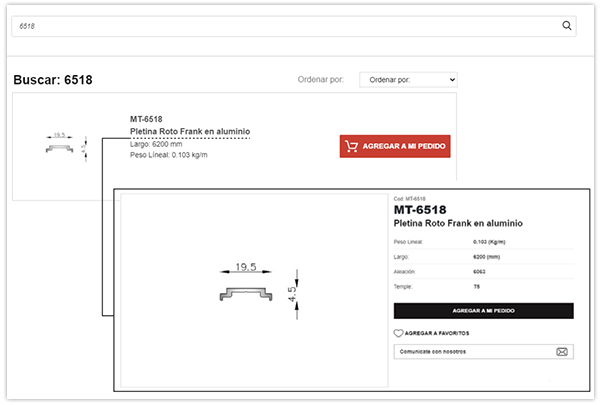Select the 'Temple' T5 specification row
This screenshot has width=600, height=405.
point(483,286)
